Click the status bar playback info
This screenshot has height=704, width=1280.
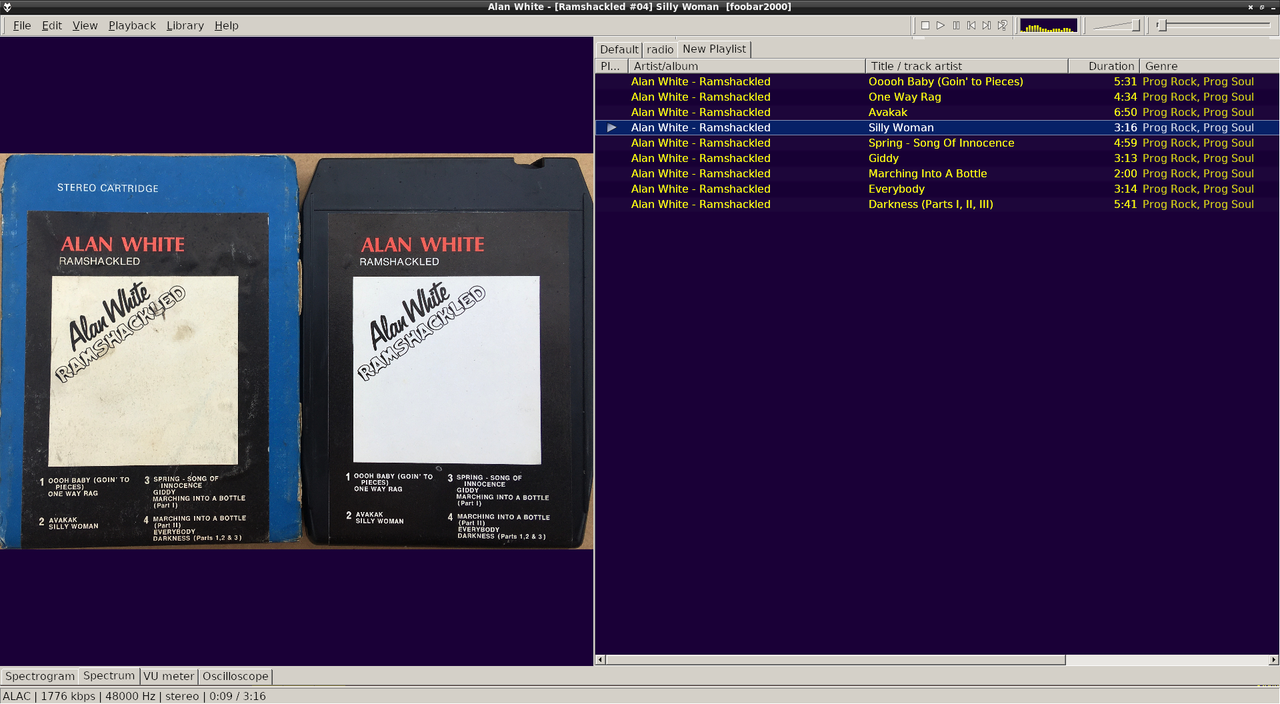coord(134,696)
